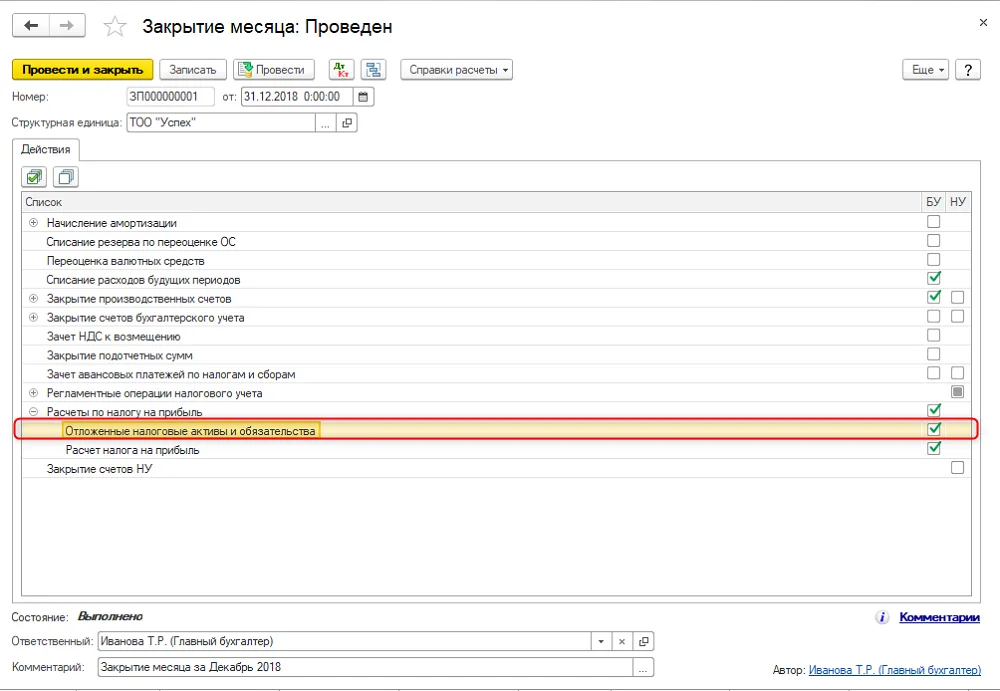
Task: Click info icon beside Комментарии
Action: tap(882, 617)
